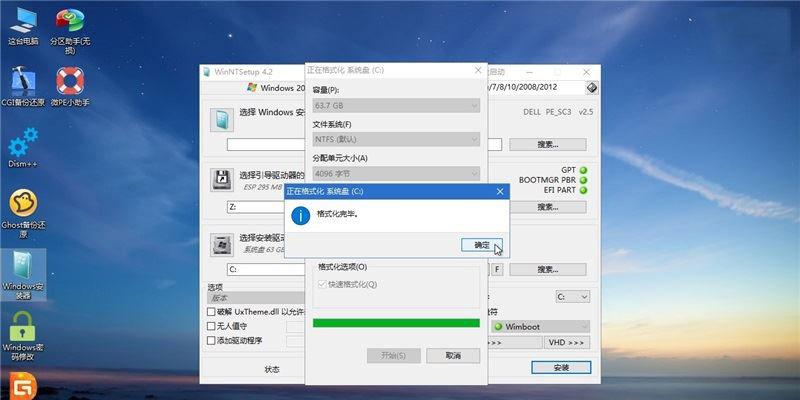Enable the 无人值守 checkbox
800x400 pixels.
211,326
